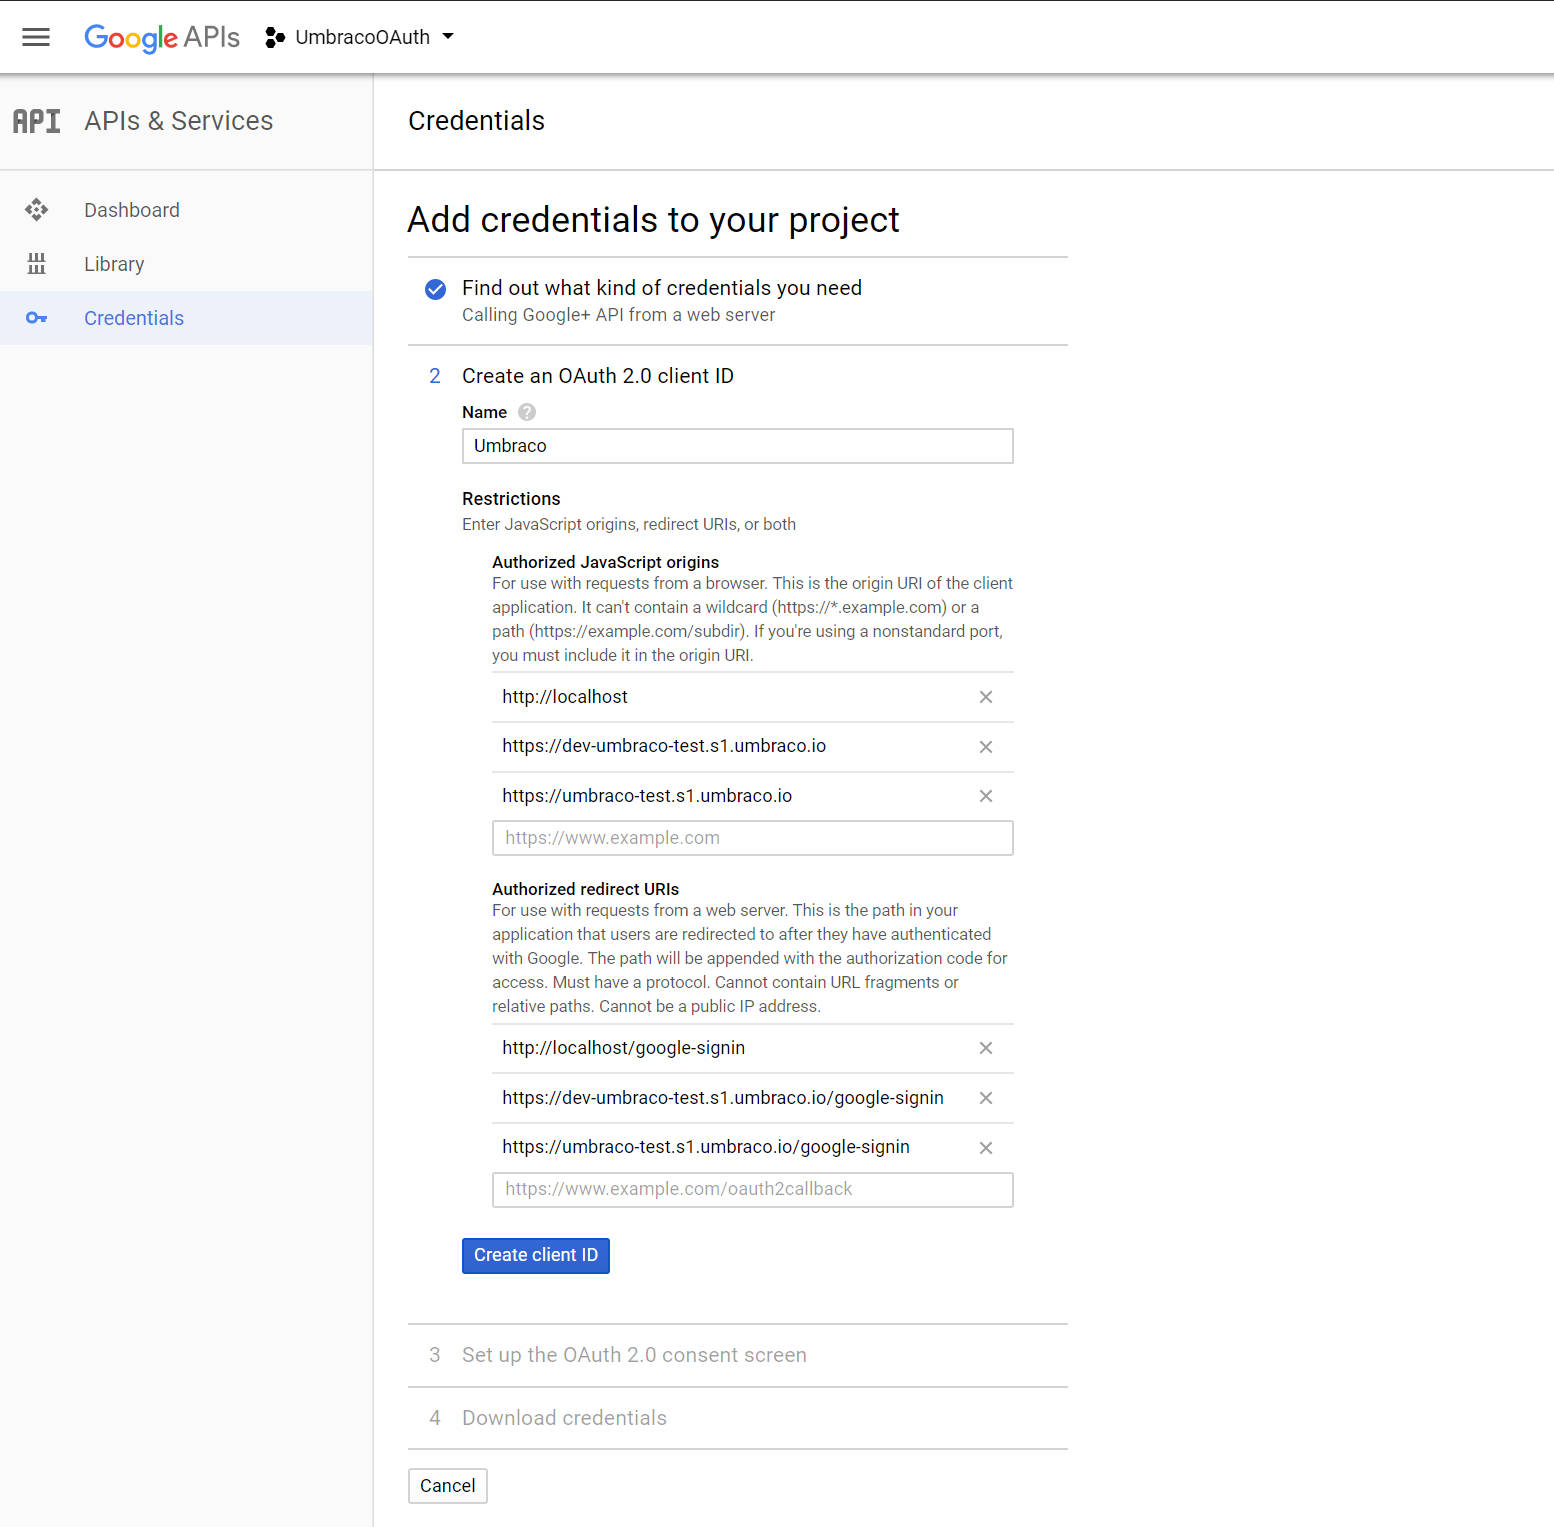Open the UmbracoOAuth project selector dropdown
1554x1527 pixels.
360,37
